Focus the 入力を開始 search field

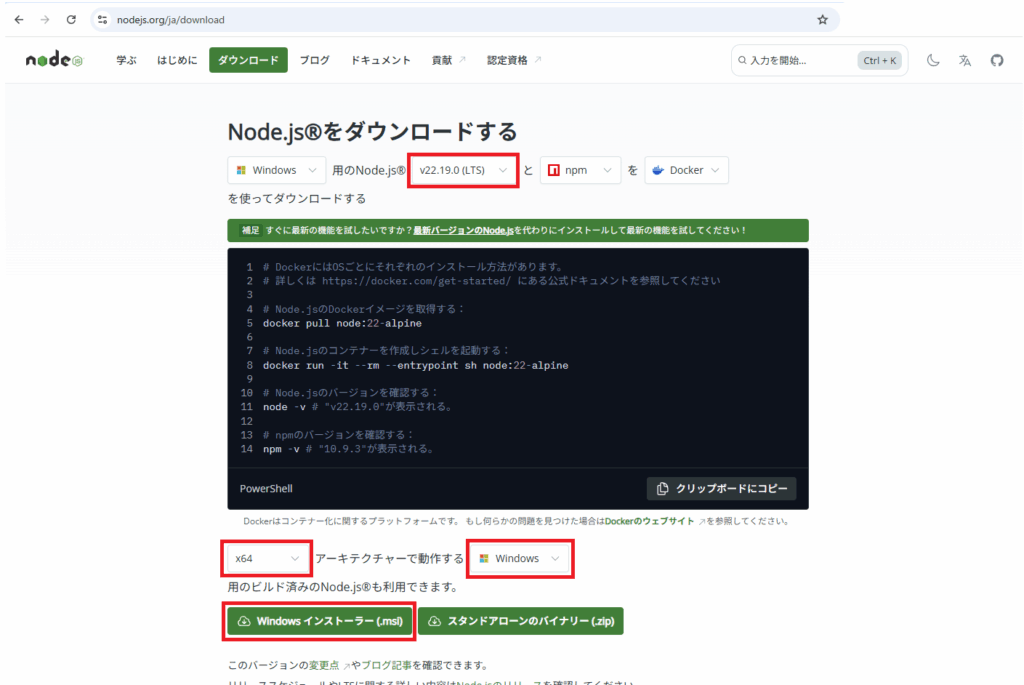coord(819,60)
